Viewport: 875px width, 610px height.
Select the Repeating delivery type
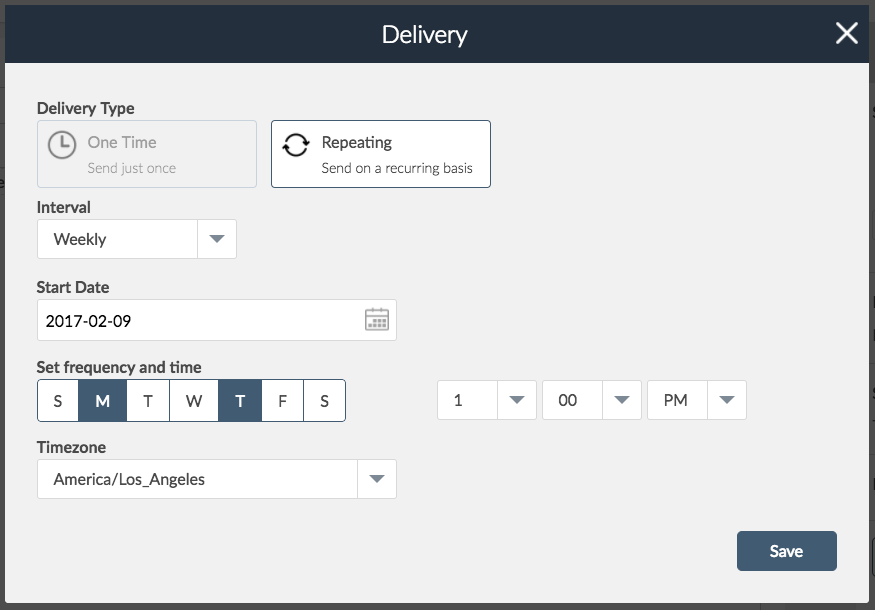(x=381, y=154)
